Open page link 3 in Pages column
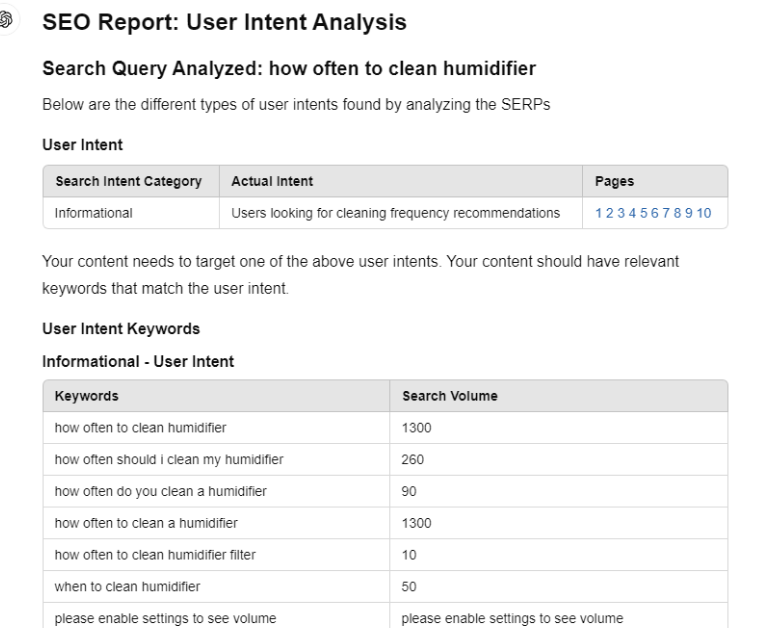Viewport: 764px width, 628px height. point(621,213)
